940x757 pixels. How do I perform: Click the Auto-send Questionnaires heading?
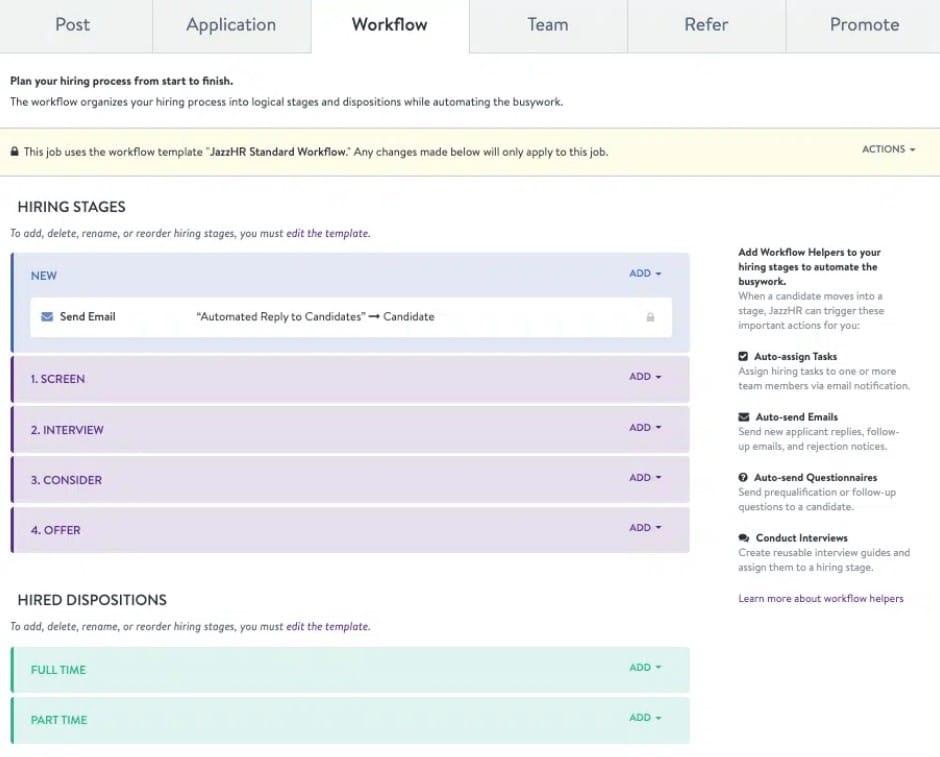[815, 477]
